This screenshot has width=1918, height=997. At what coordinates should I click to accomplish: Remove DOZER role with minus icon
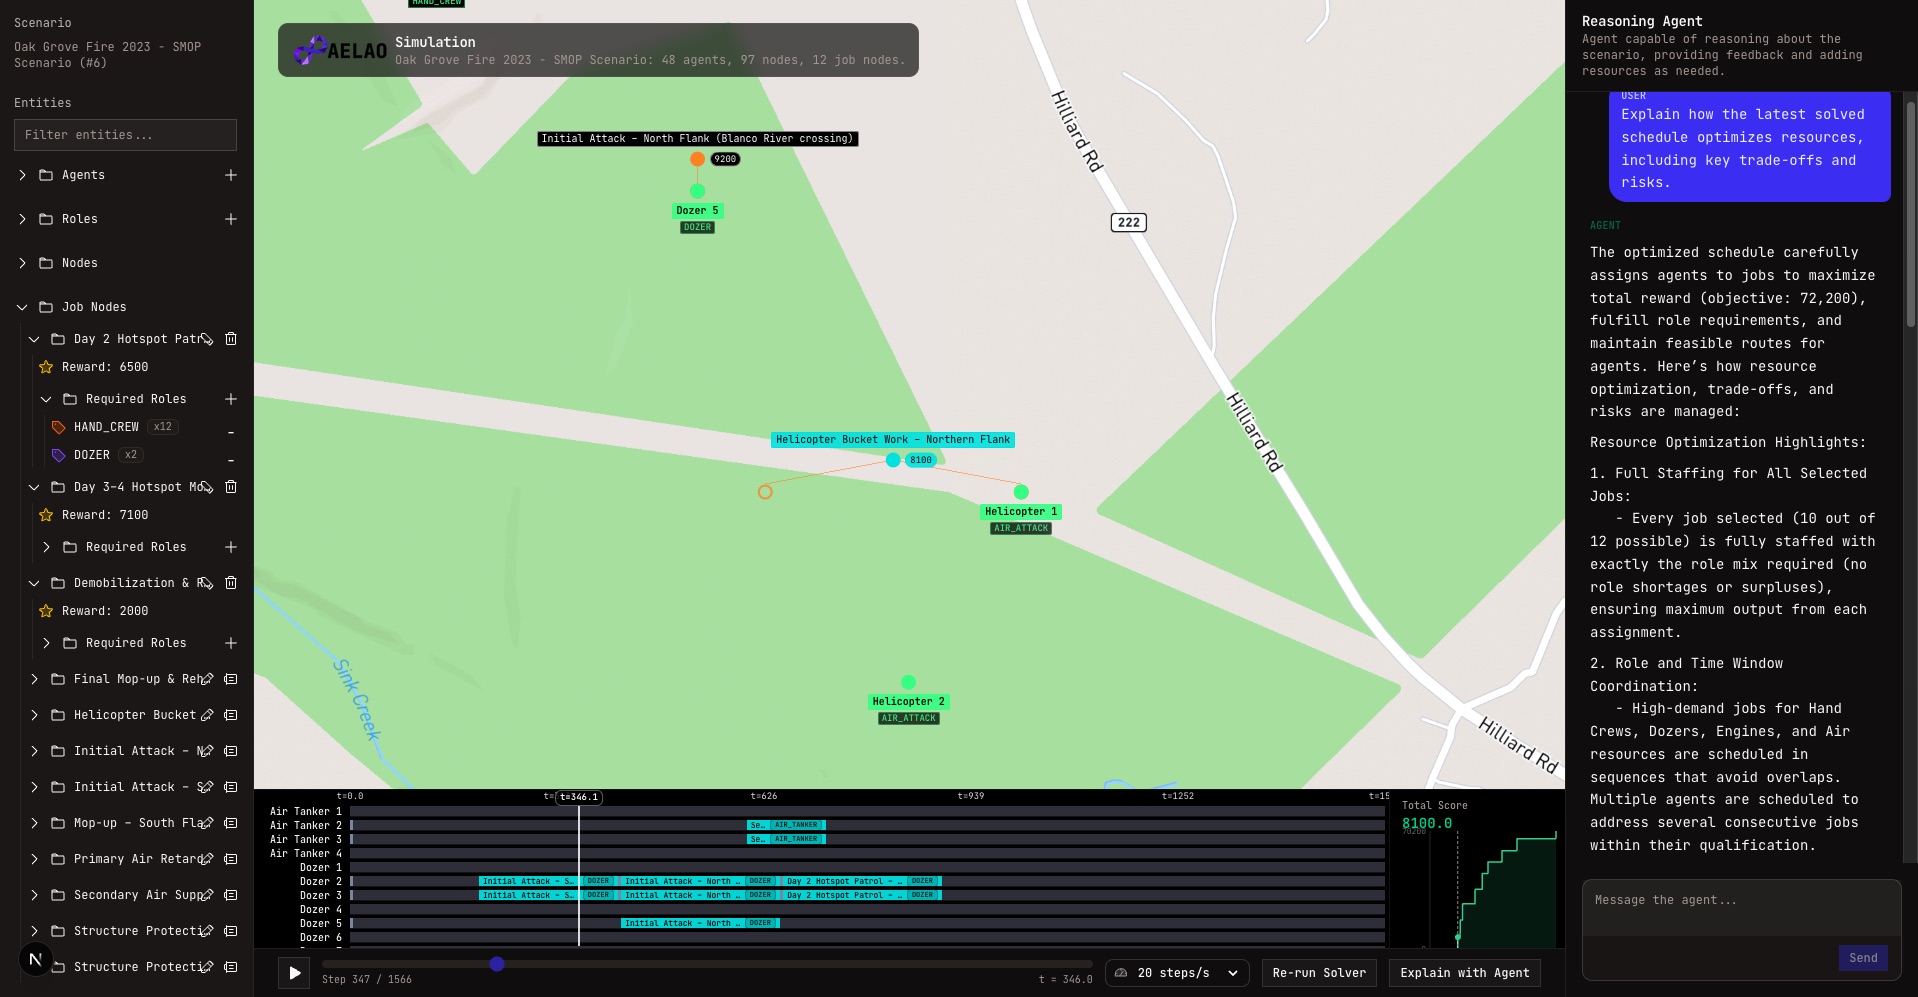pyautogui.click(x=231, y=460)
